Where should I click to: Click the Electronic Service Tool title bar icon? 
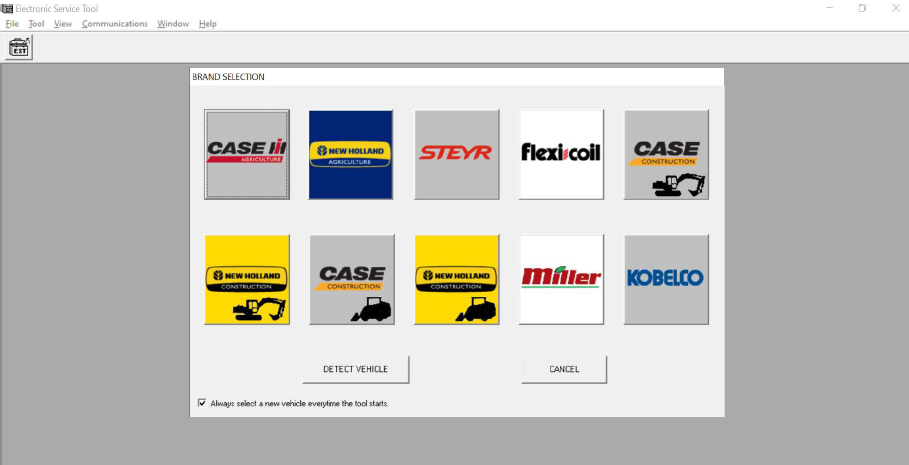pyautogui.click(x=7, y=8)
